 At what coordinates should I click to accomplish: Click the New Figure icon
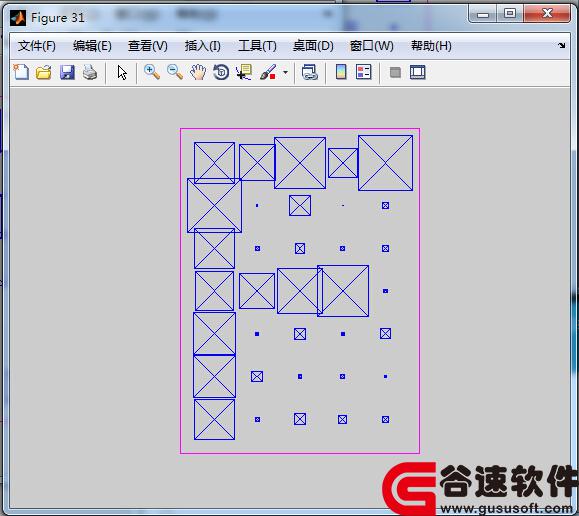click(21, 72)
